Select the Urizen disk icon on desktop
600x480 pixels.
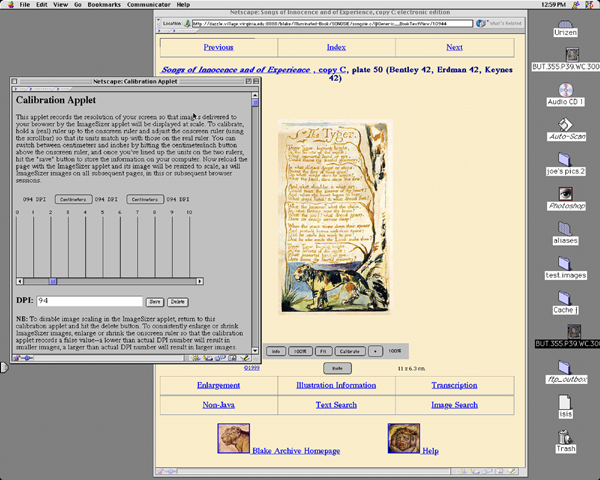click(x=565, y=29)
